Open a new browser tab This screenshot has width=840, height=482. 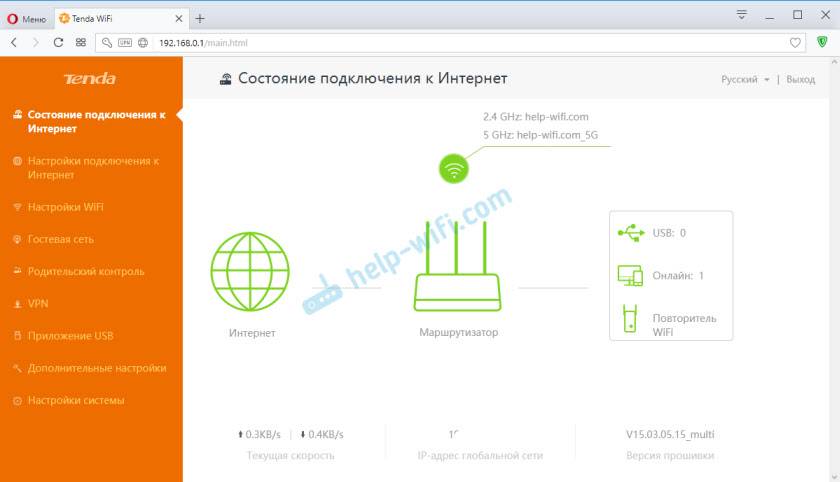coord(200,19)
